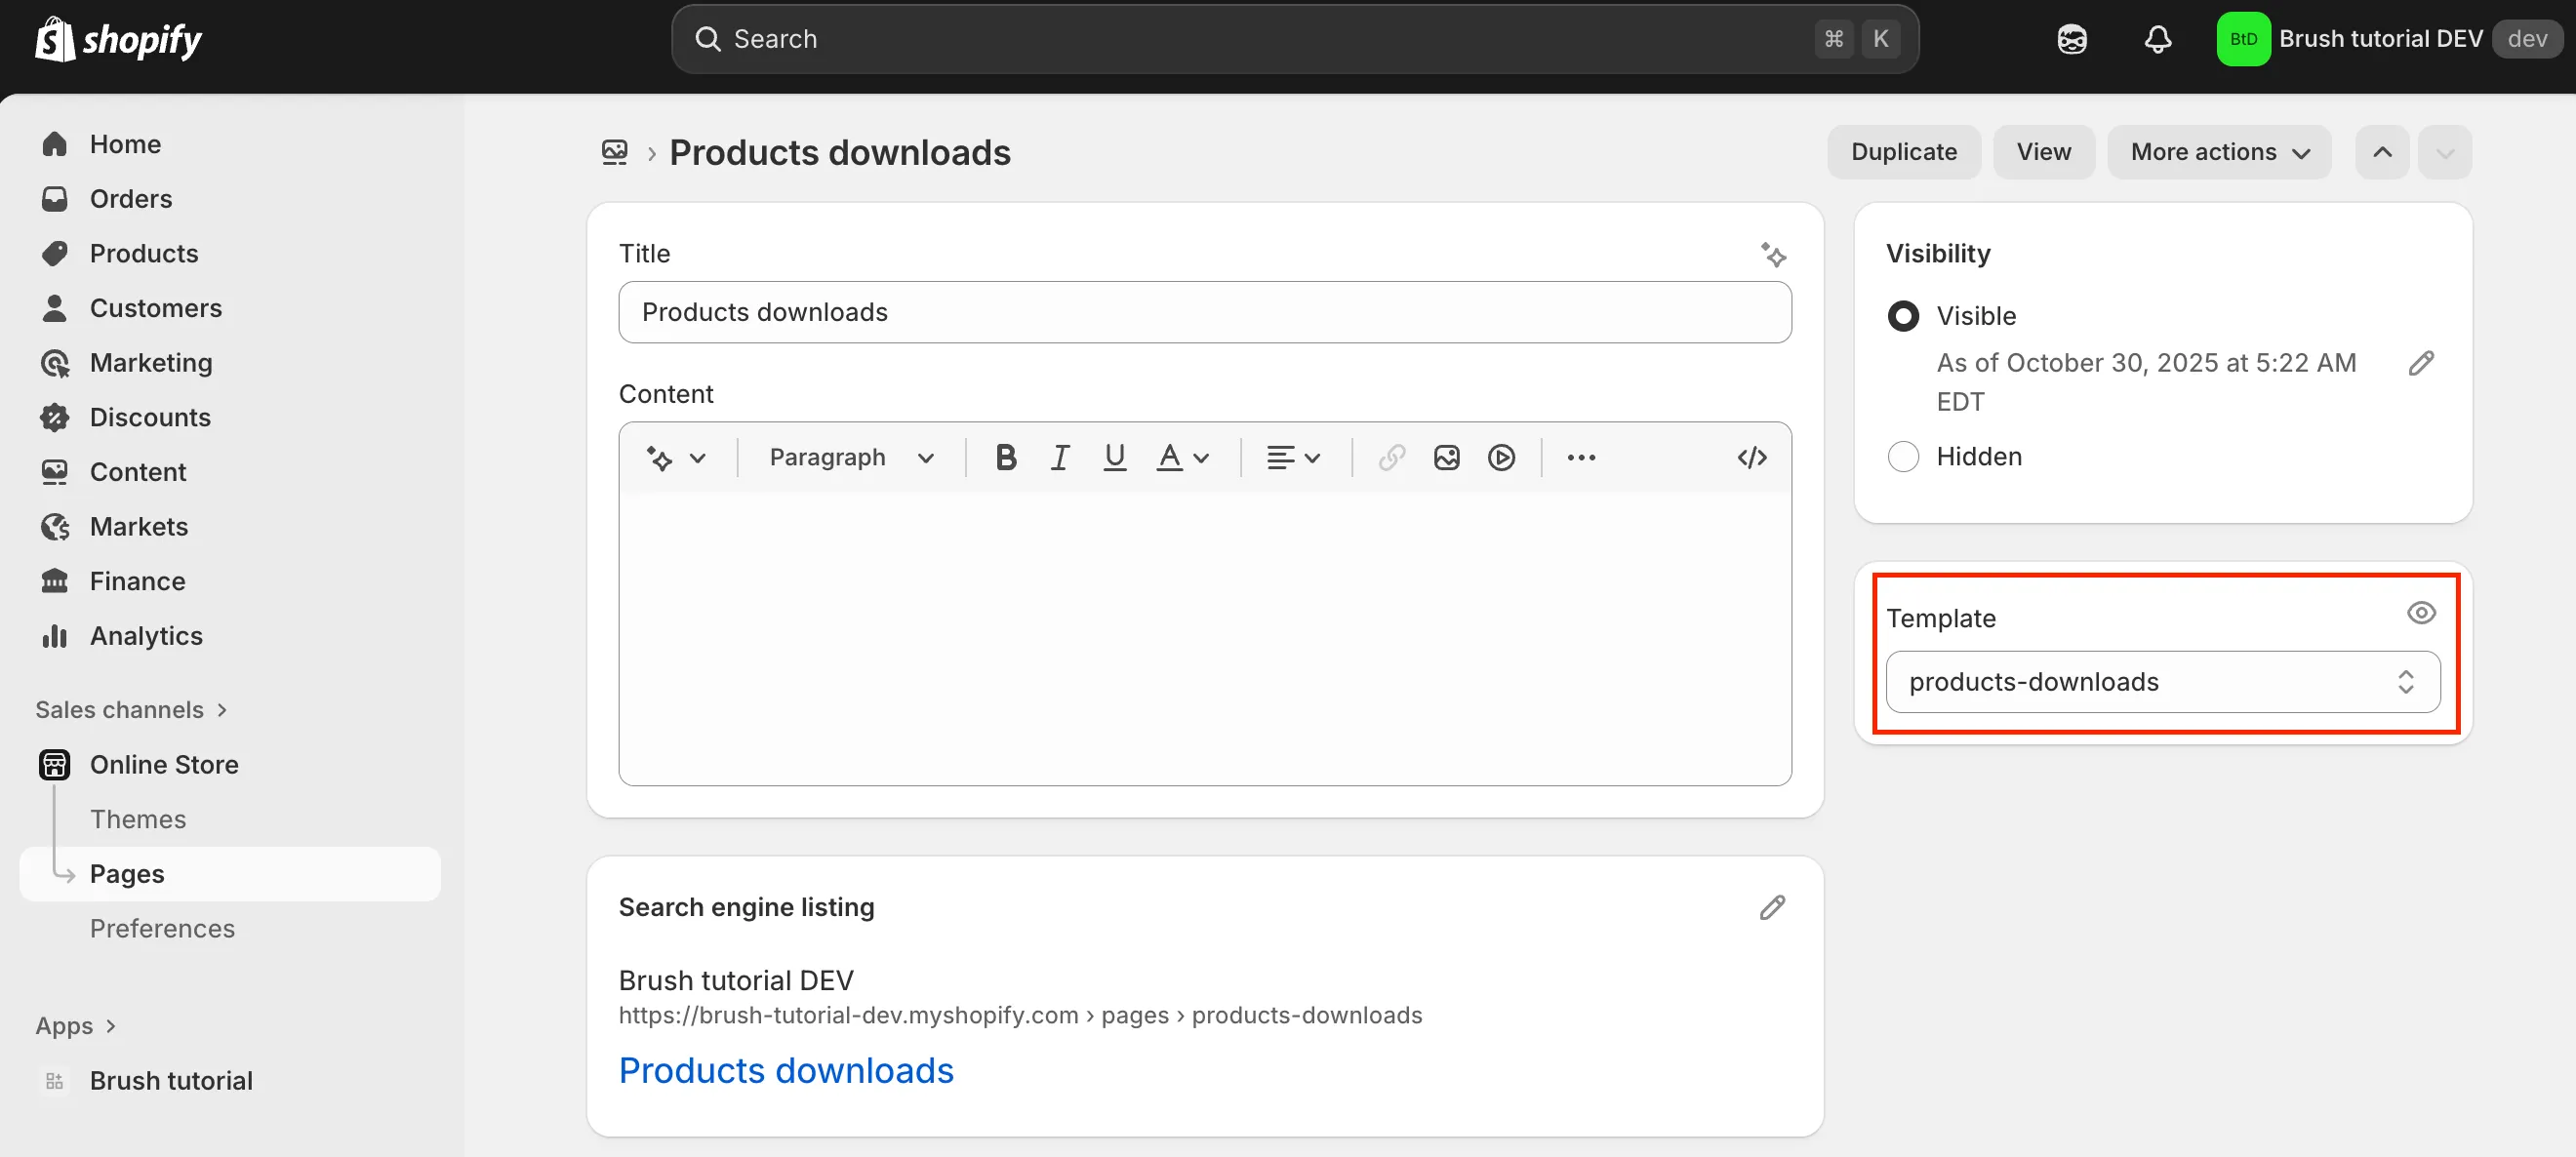Insert a video into the content
The image size is (2576, 1157).
(1501, 457)
